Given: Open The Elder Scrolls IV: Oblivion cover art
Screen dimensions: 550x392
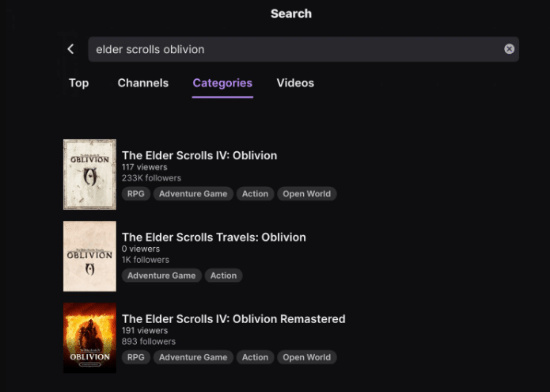Looking at the screenshot, I should (x=89, y=175).
